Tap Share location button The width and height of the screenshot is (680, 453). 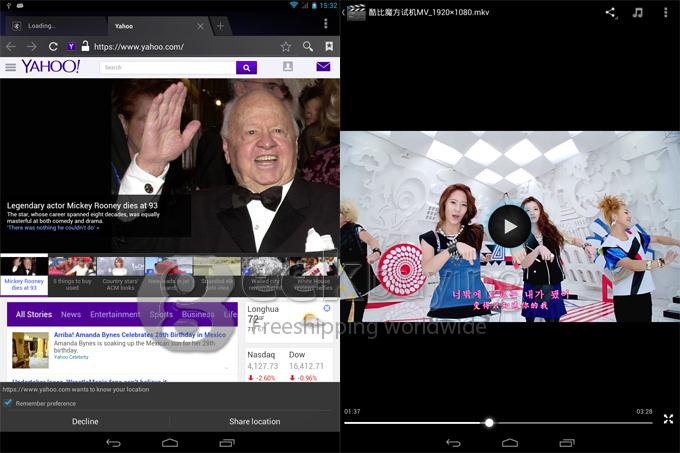pyautogui.click(x=255, y=421)
